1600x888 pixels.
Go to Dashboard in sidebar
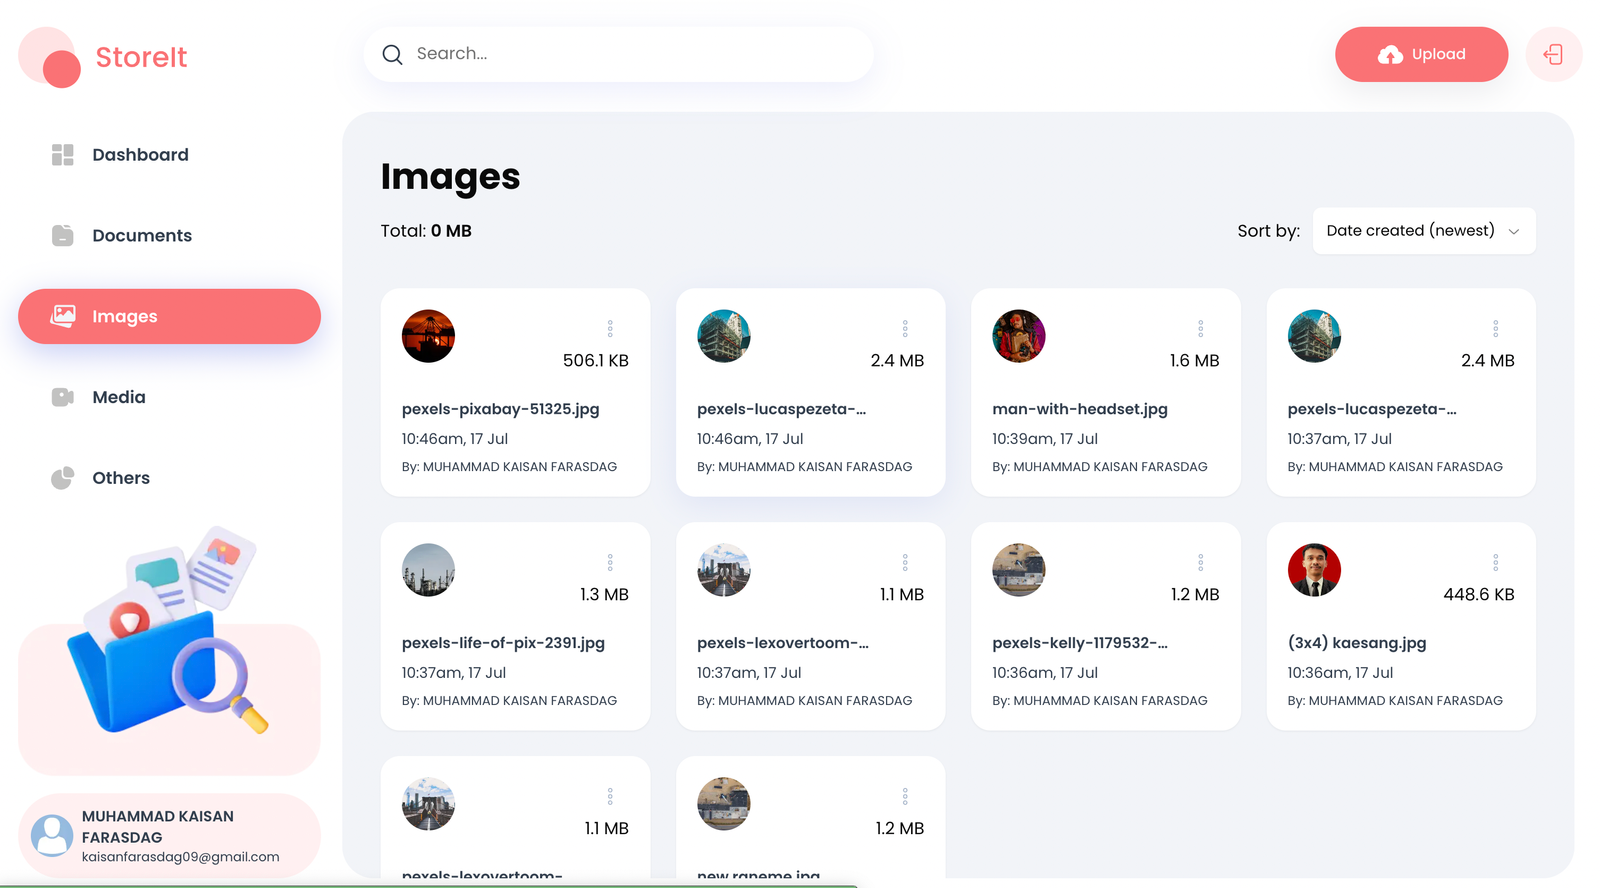tap(140, 155)
